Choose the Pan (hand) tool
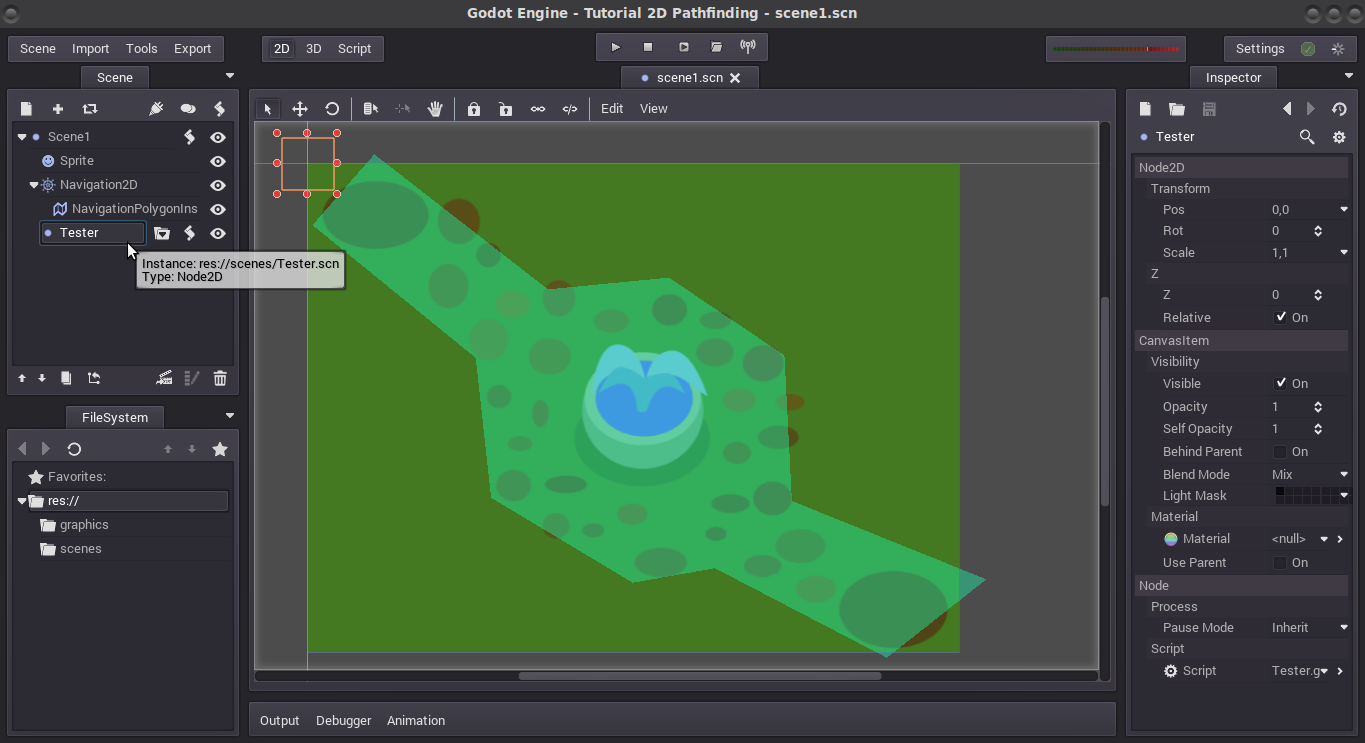Image resolution: width=1365 pixels, height=743 pixels. click(x=435, y=109)
